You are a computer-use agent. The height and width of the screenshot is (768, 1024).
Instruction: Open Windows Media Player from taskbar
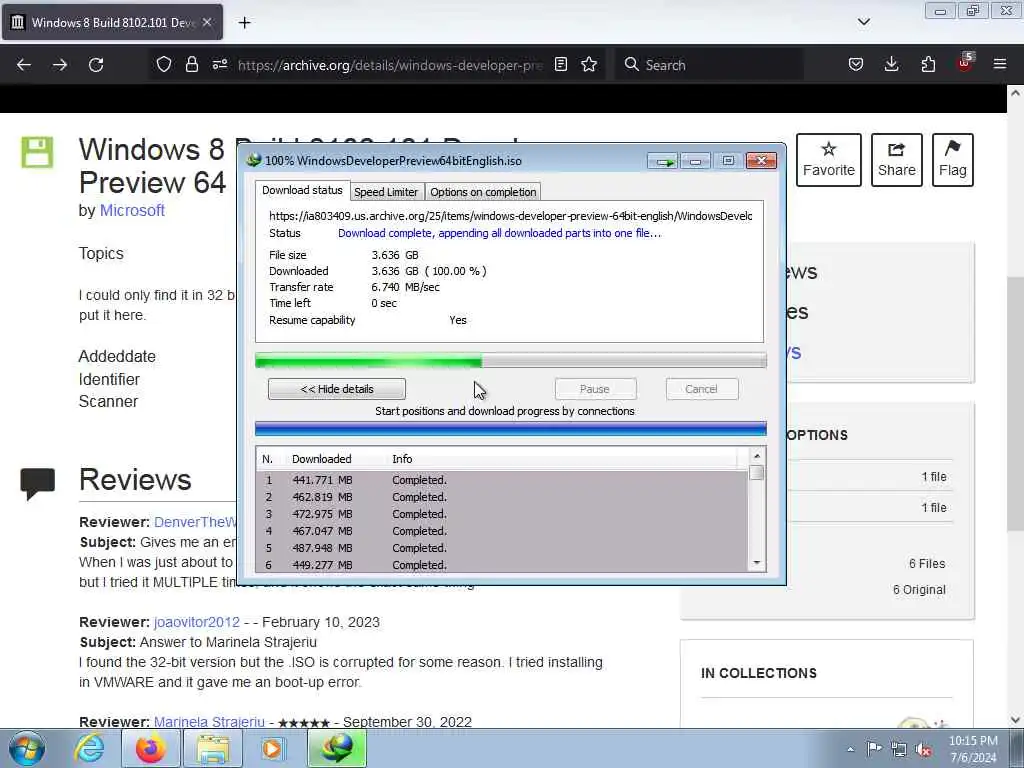coord(273,748)
